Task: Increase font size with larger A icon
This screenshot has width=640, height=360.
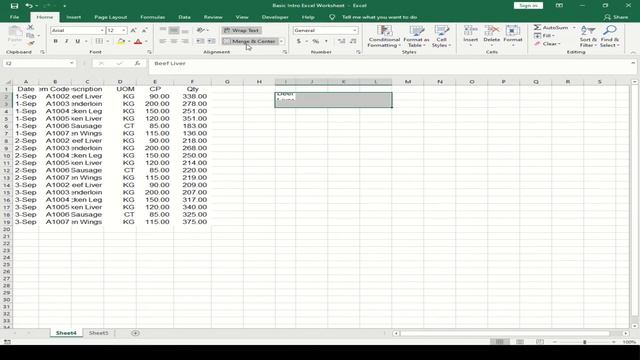Action: coord(133,30)
